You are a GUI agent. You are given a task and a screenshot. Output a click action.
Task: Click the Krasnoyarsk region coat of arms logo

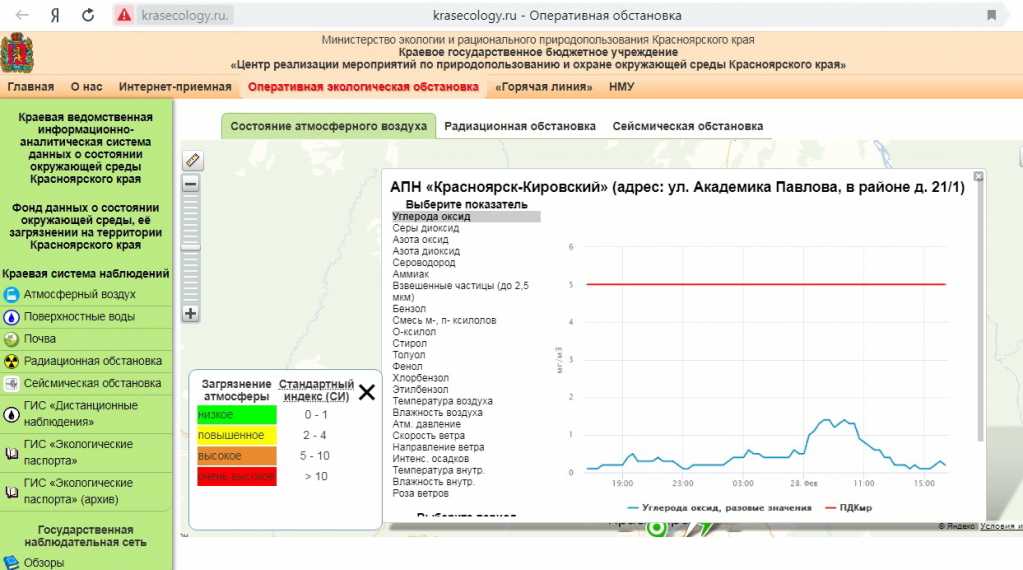pos(17,53)
